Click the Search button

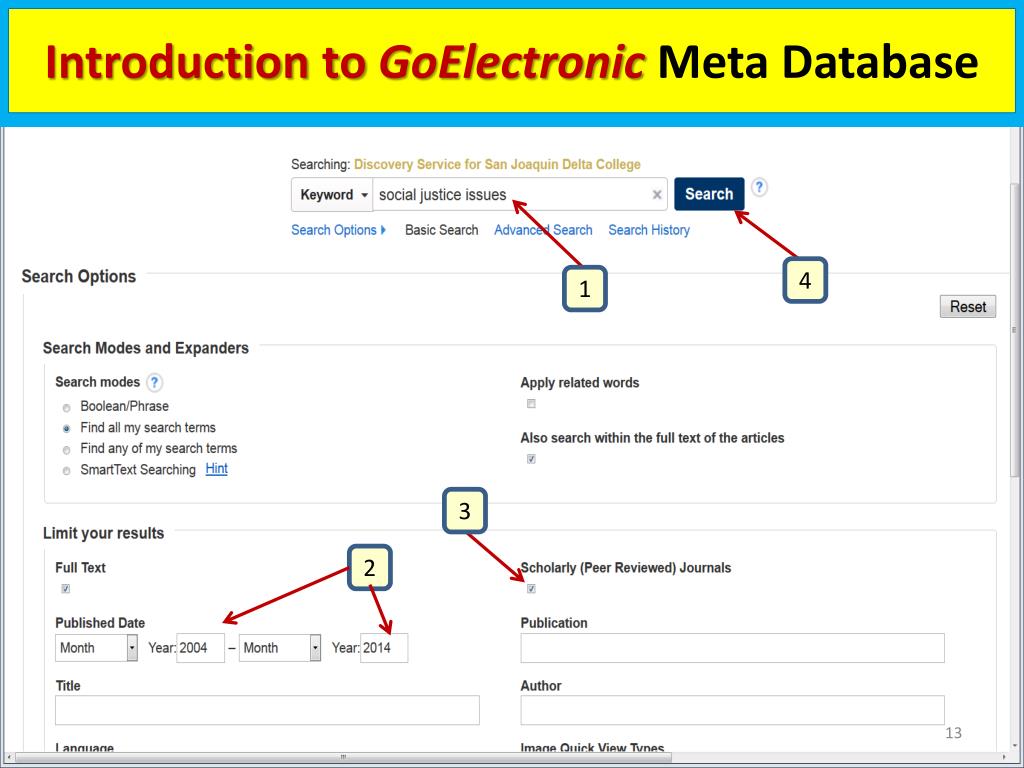pyautogui.click(x=709, y=194)
